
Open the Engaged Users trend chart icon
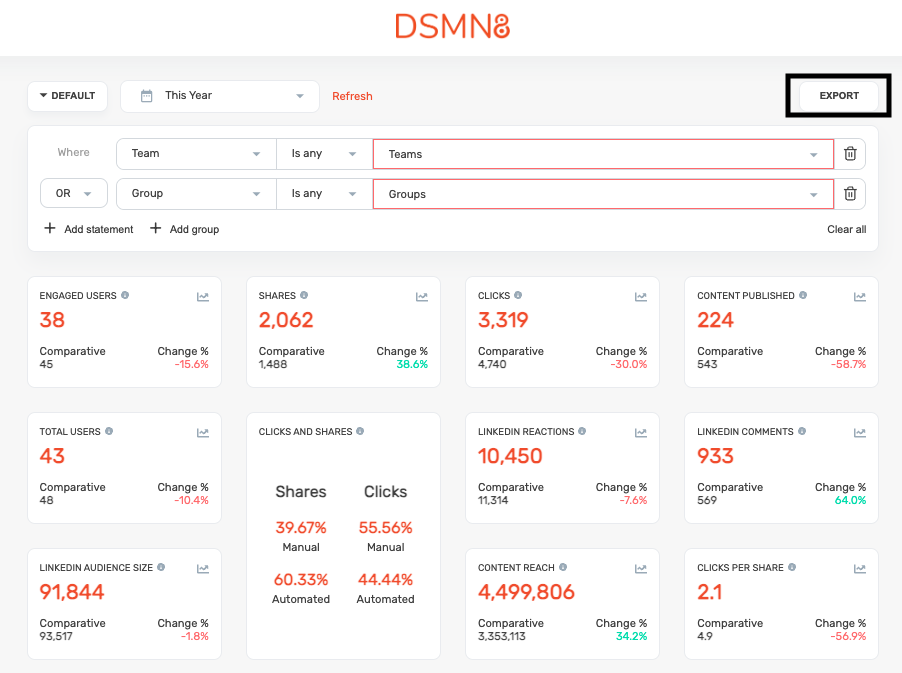coord(203,296)
